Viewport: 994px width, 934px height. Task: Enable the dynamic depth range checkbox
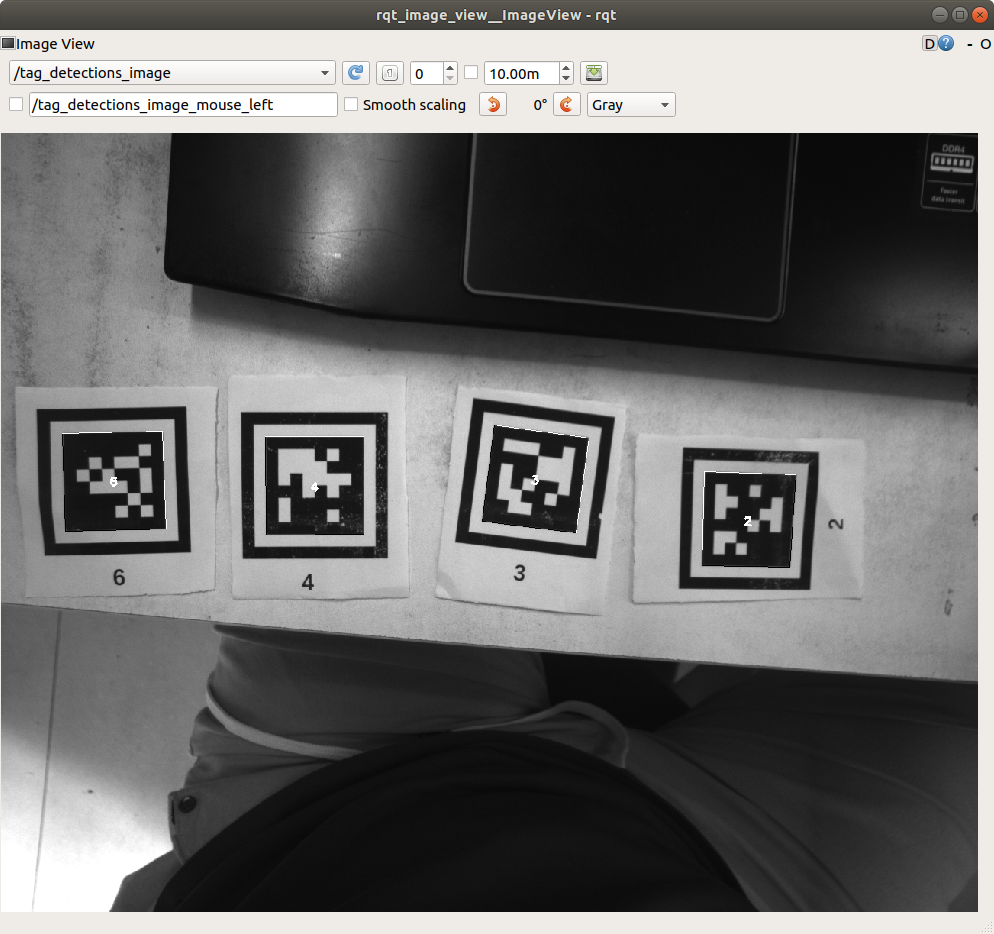pos(471,72)
